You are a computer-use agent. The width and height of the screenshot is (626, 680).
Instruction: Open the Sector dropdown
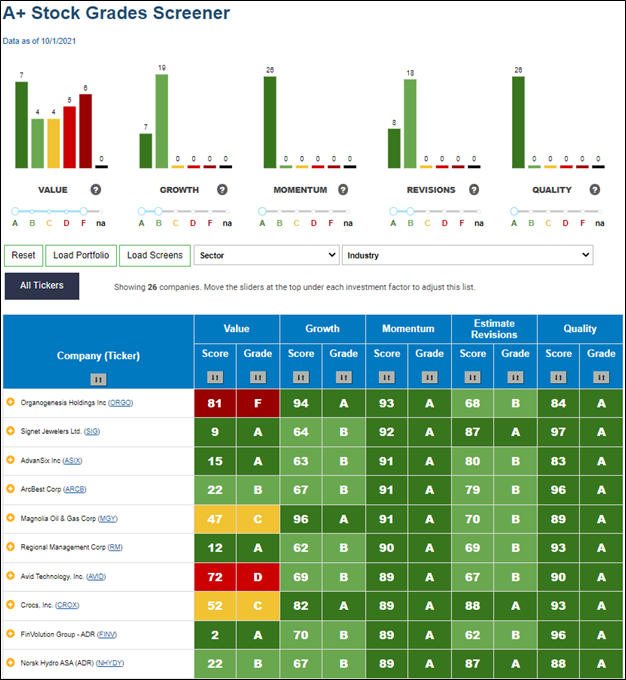click(266, 255)
